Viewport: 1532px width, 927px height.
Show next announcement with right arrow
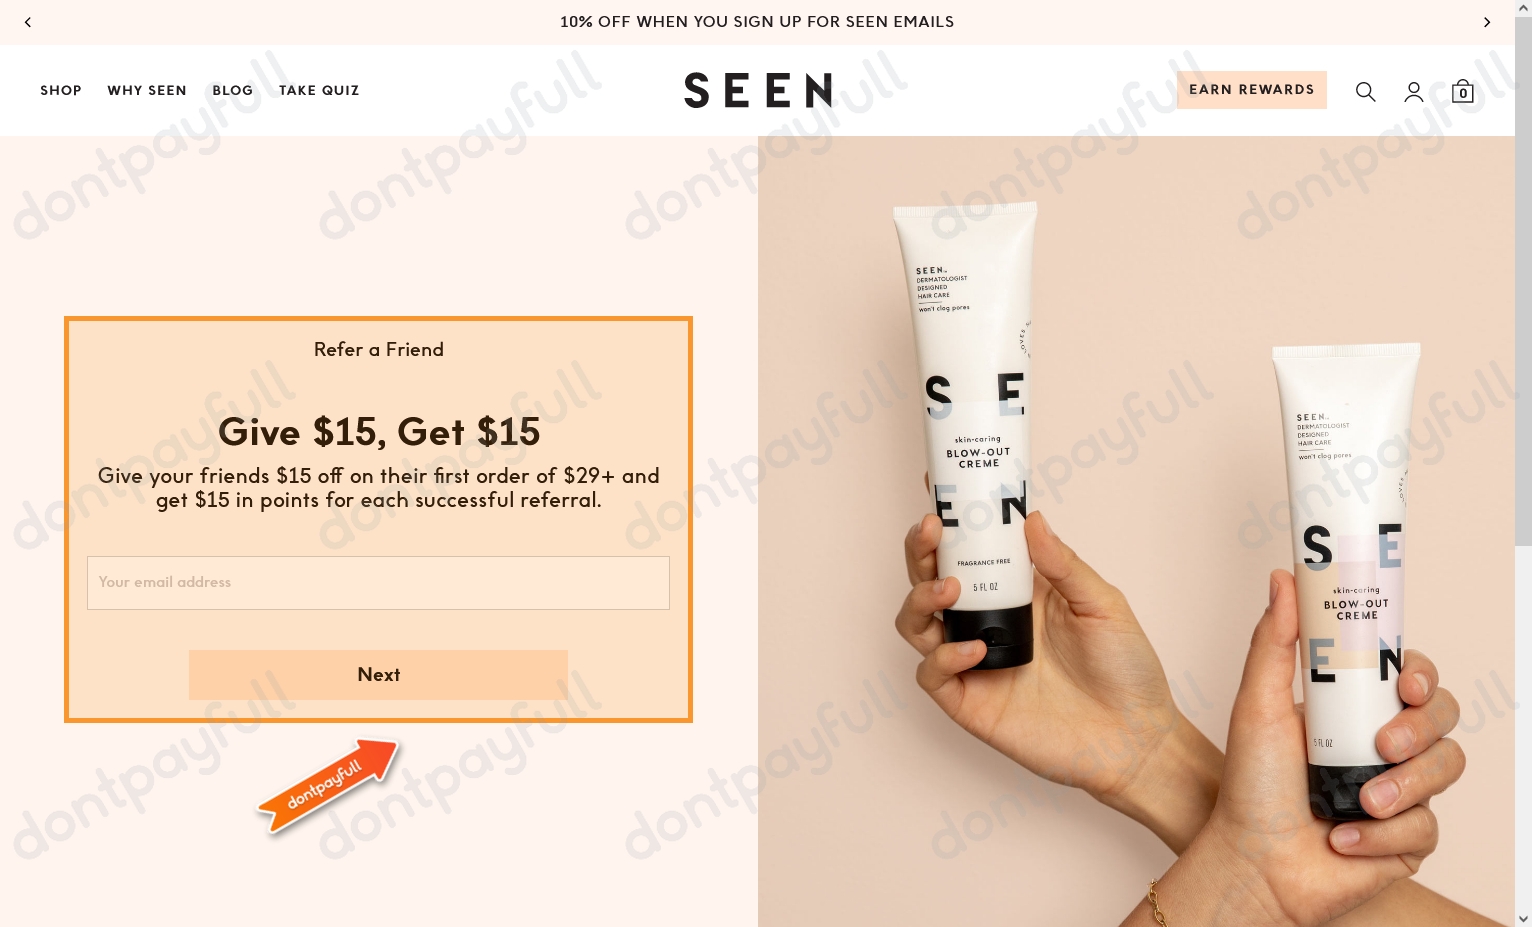(x=1487, y=22)
